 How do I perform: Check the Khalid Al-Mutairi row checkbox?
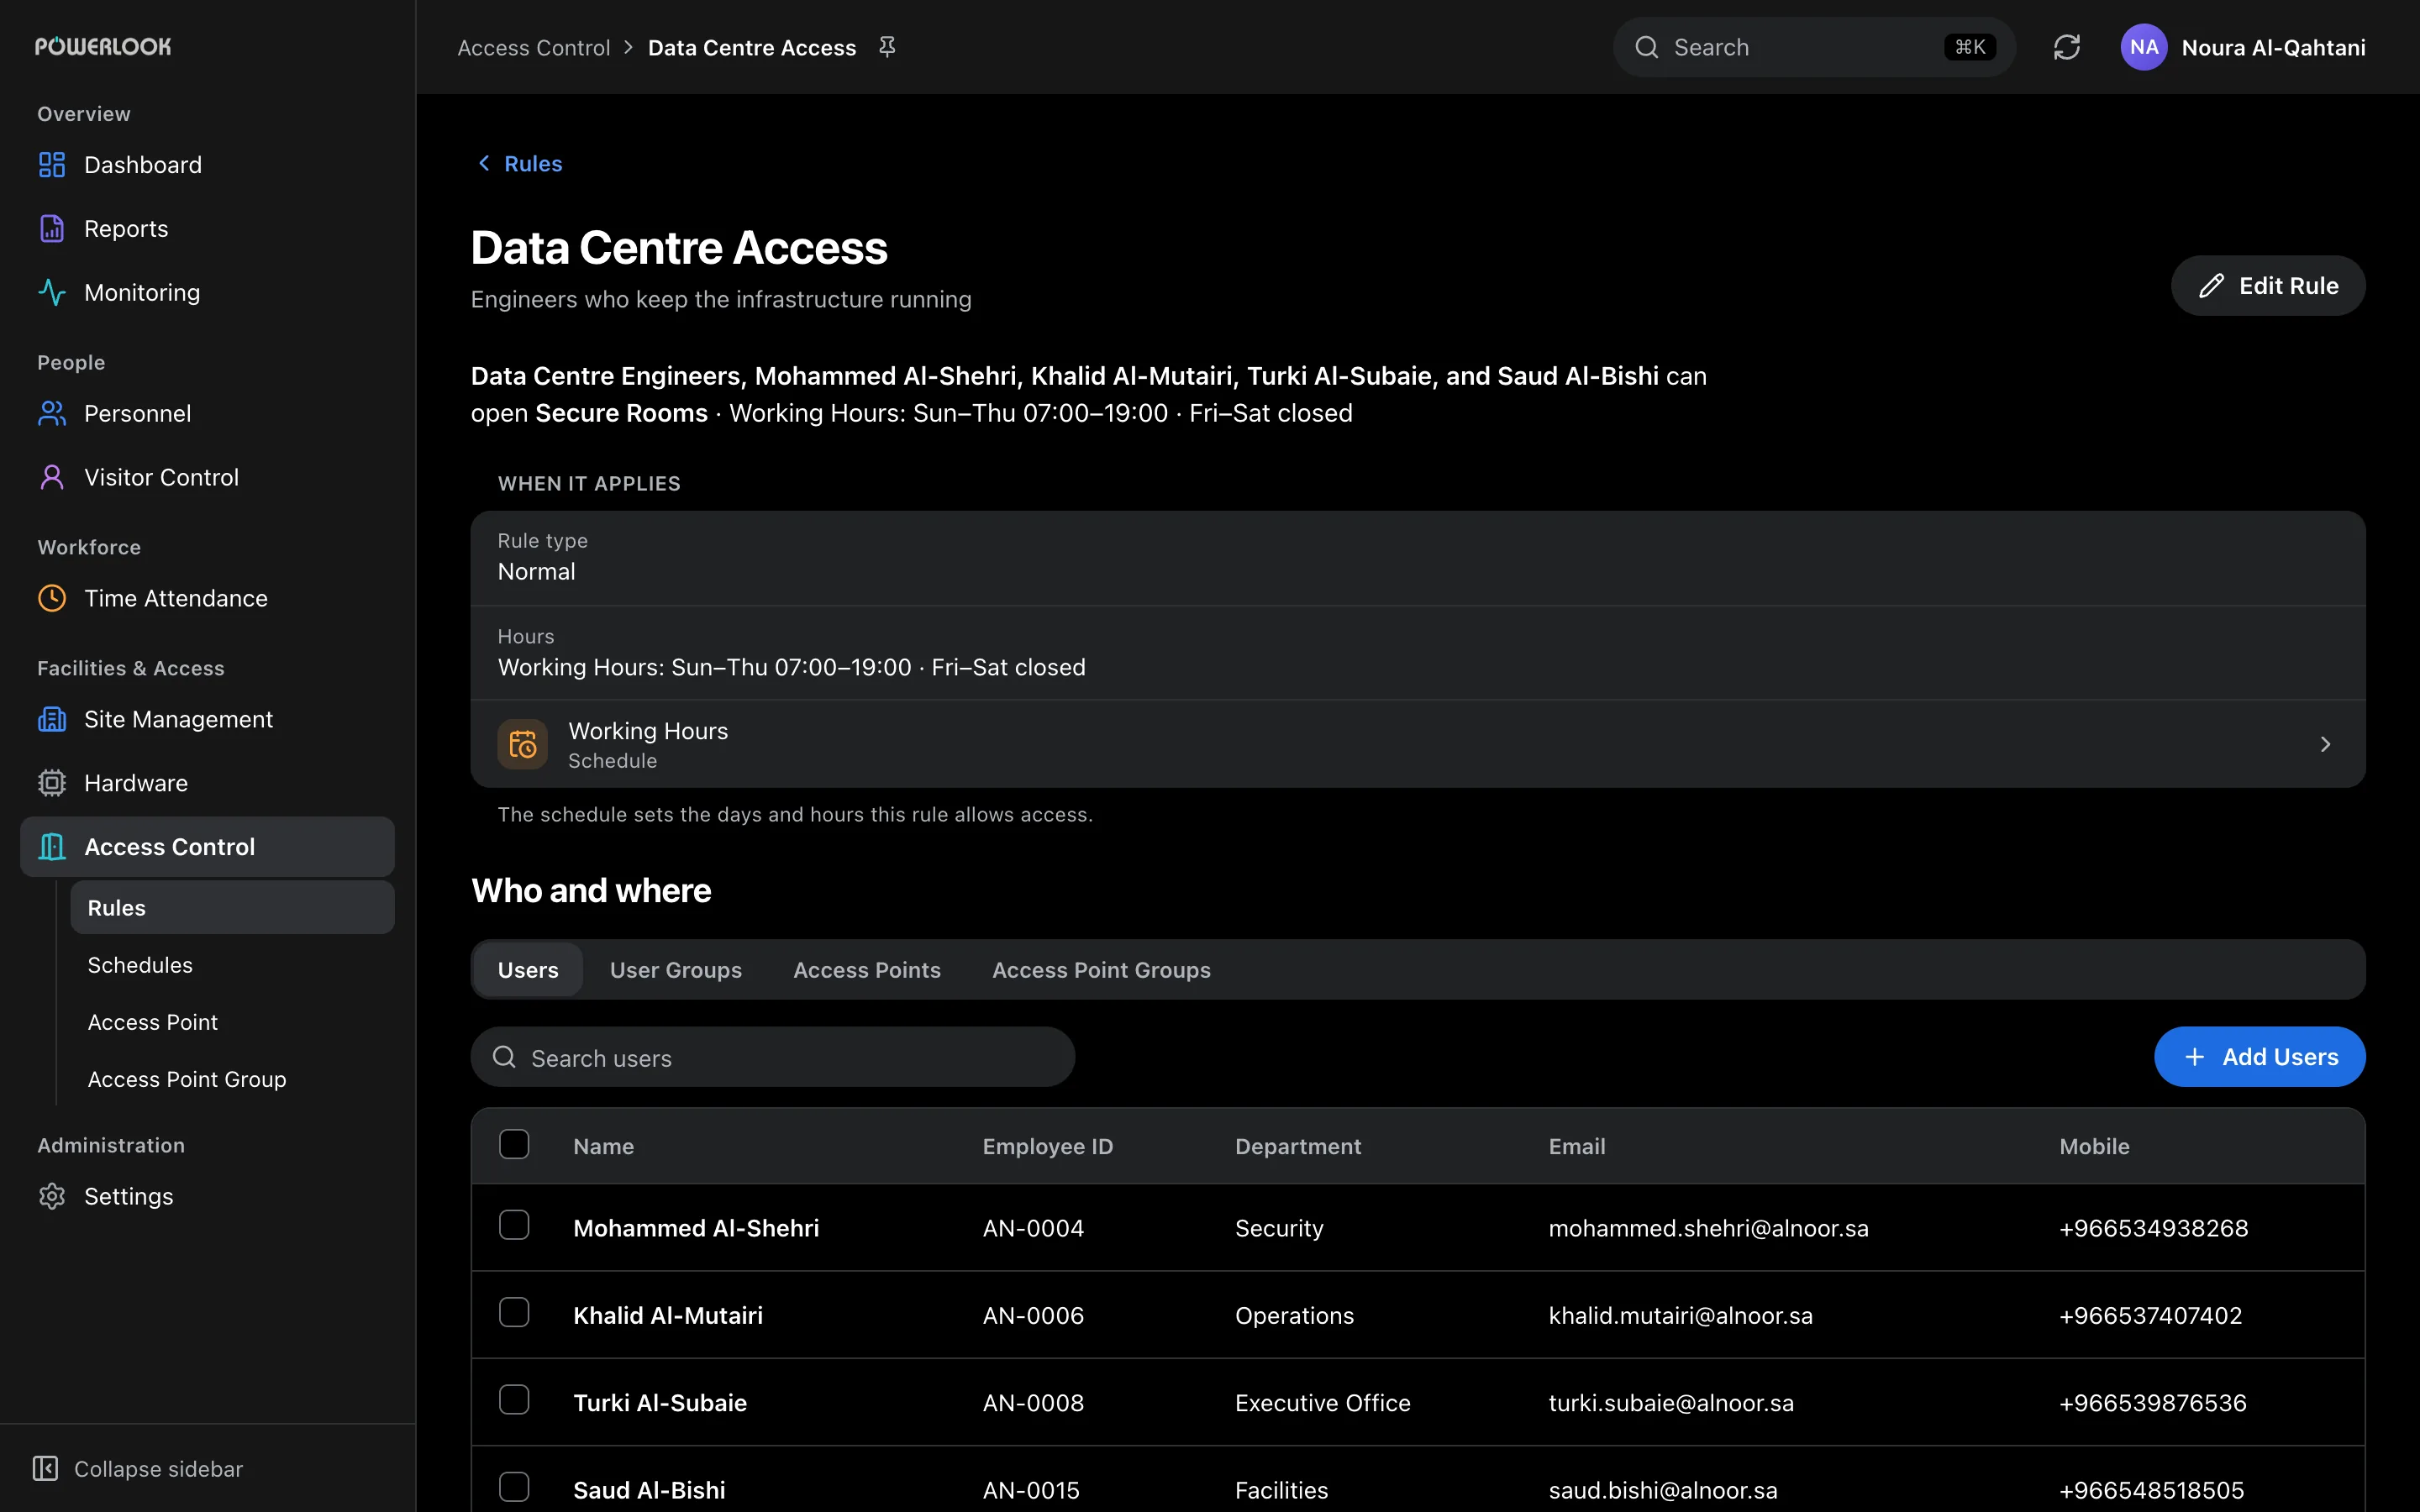click(x=514, y=1312)
